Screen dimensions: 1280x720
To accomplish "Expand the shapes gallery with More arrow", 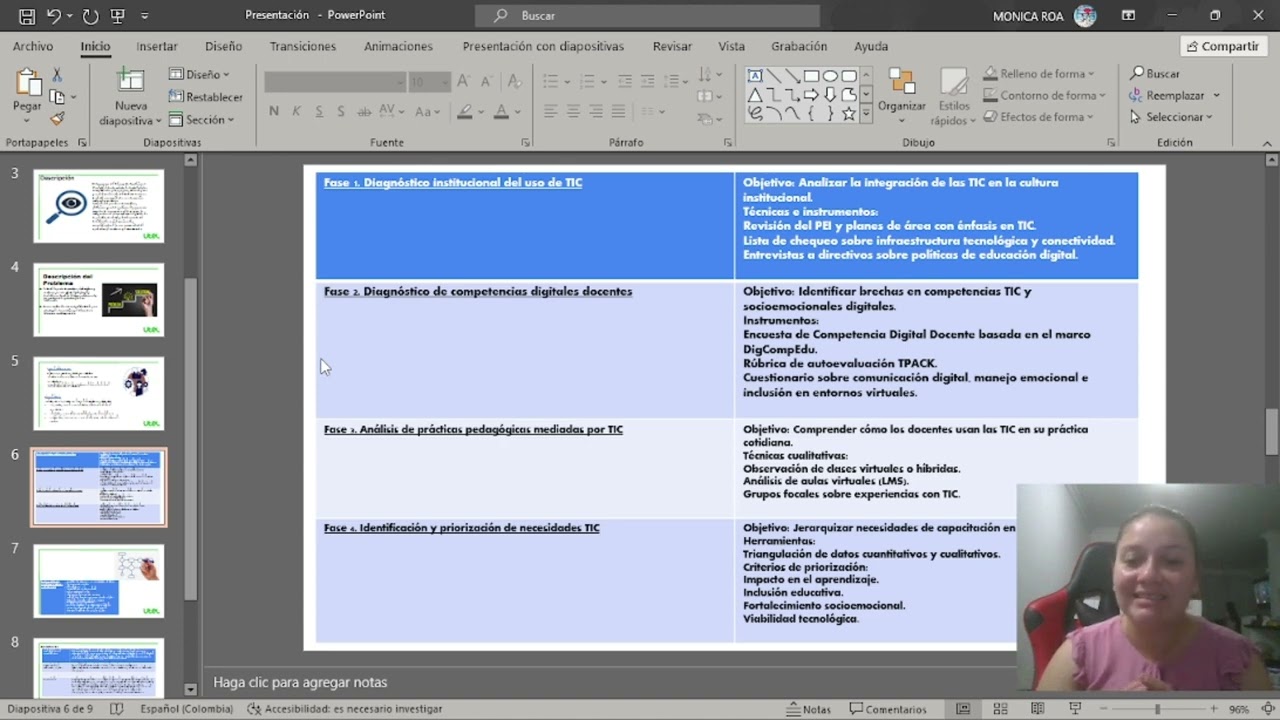I will pos(866,114).
